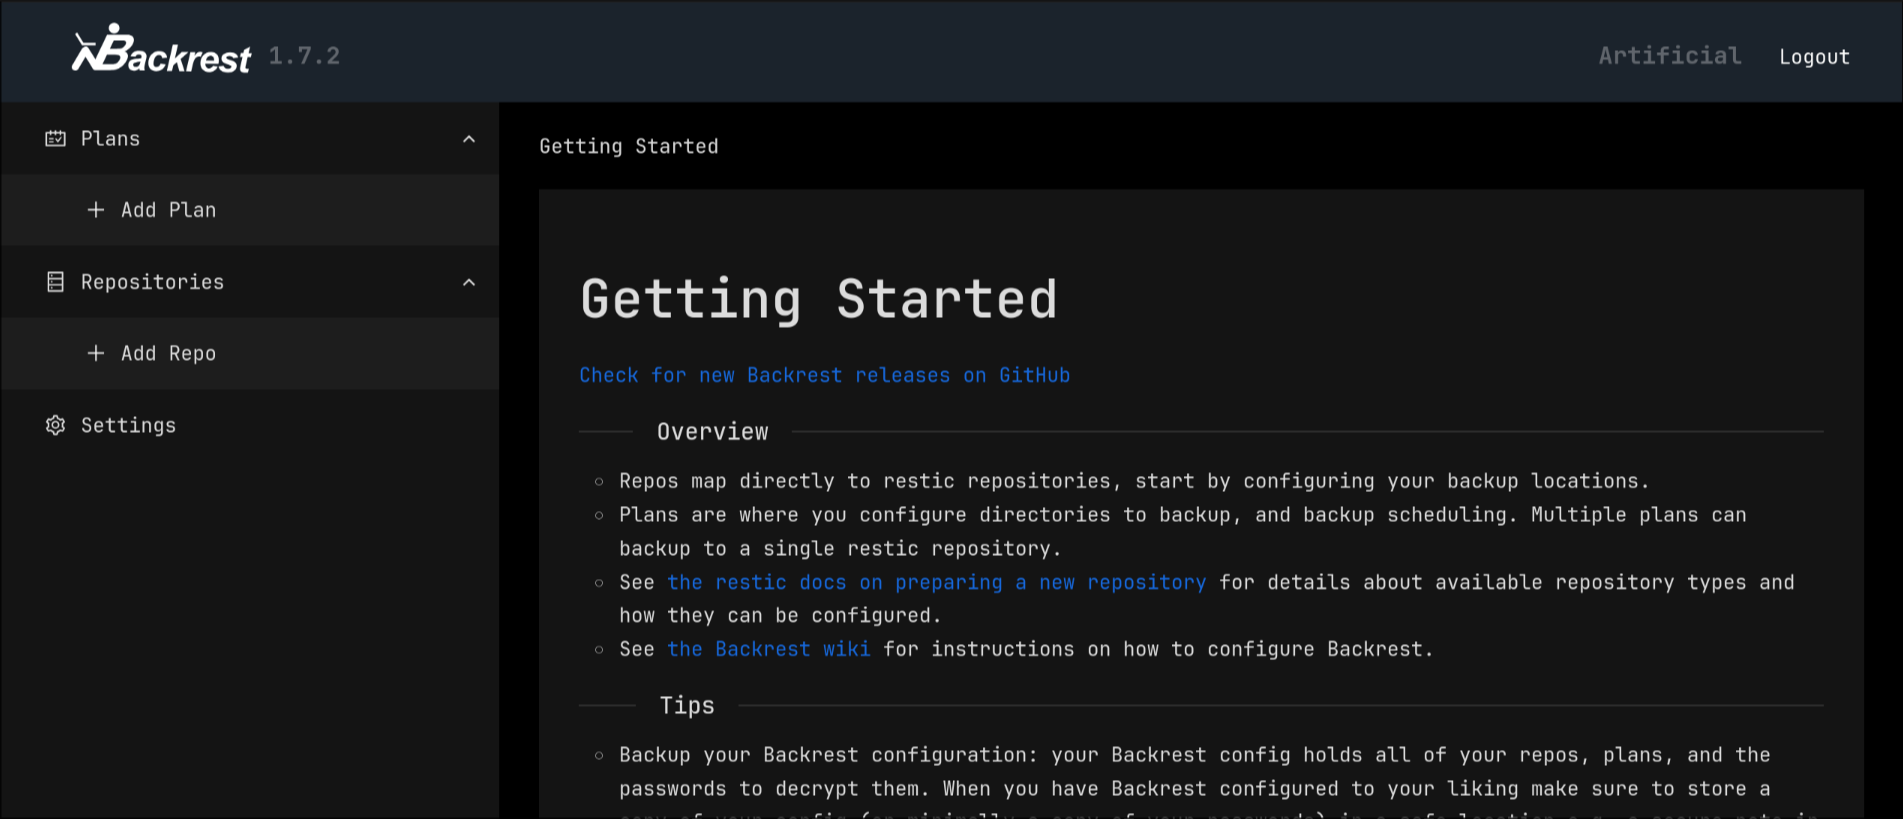Viewport: 1903px width, 819px height.
Task: Open the Plans menu
Action: coord(250,139)
